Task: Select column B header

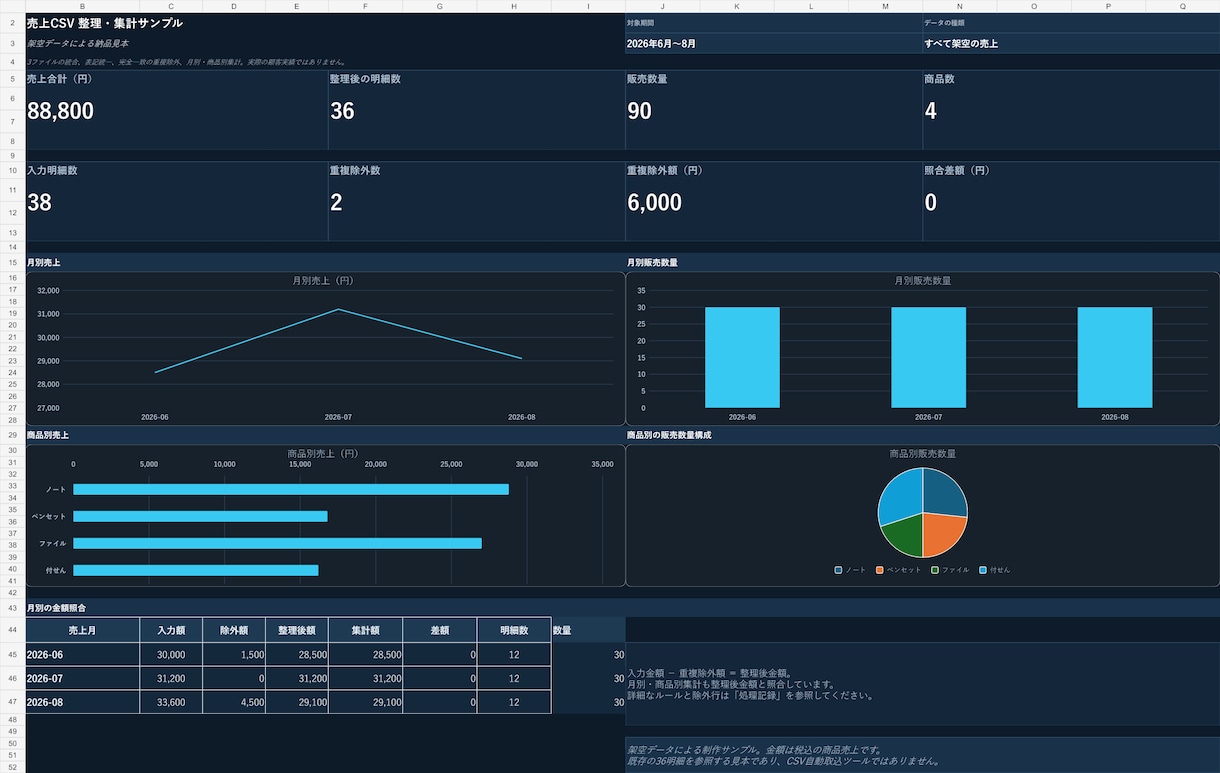Action: 82,6
